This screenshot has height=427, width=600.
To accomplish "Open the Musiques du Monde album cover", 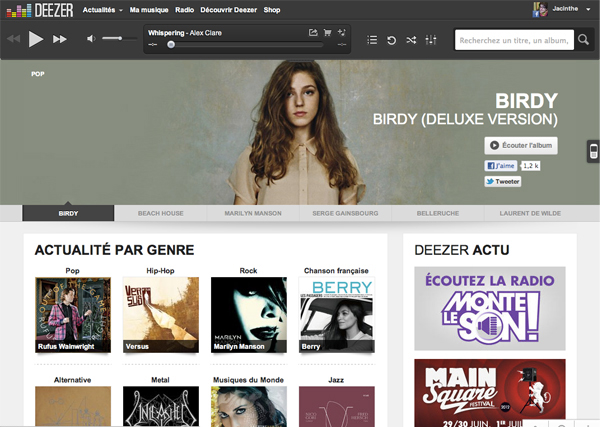I will [249, 406].
